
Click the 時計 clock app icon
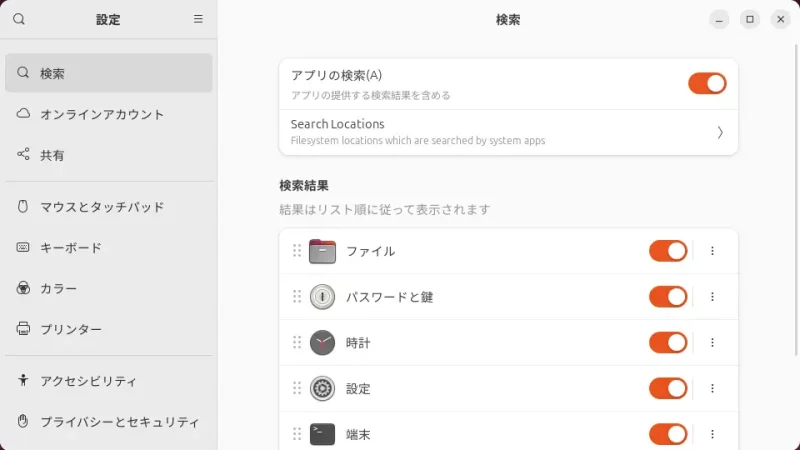tap(322, 342)
